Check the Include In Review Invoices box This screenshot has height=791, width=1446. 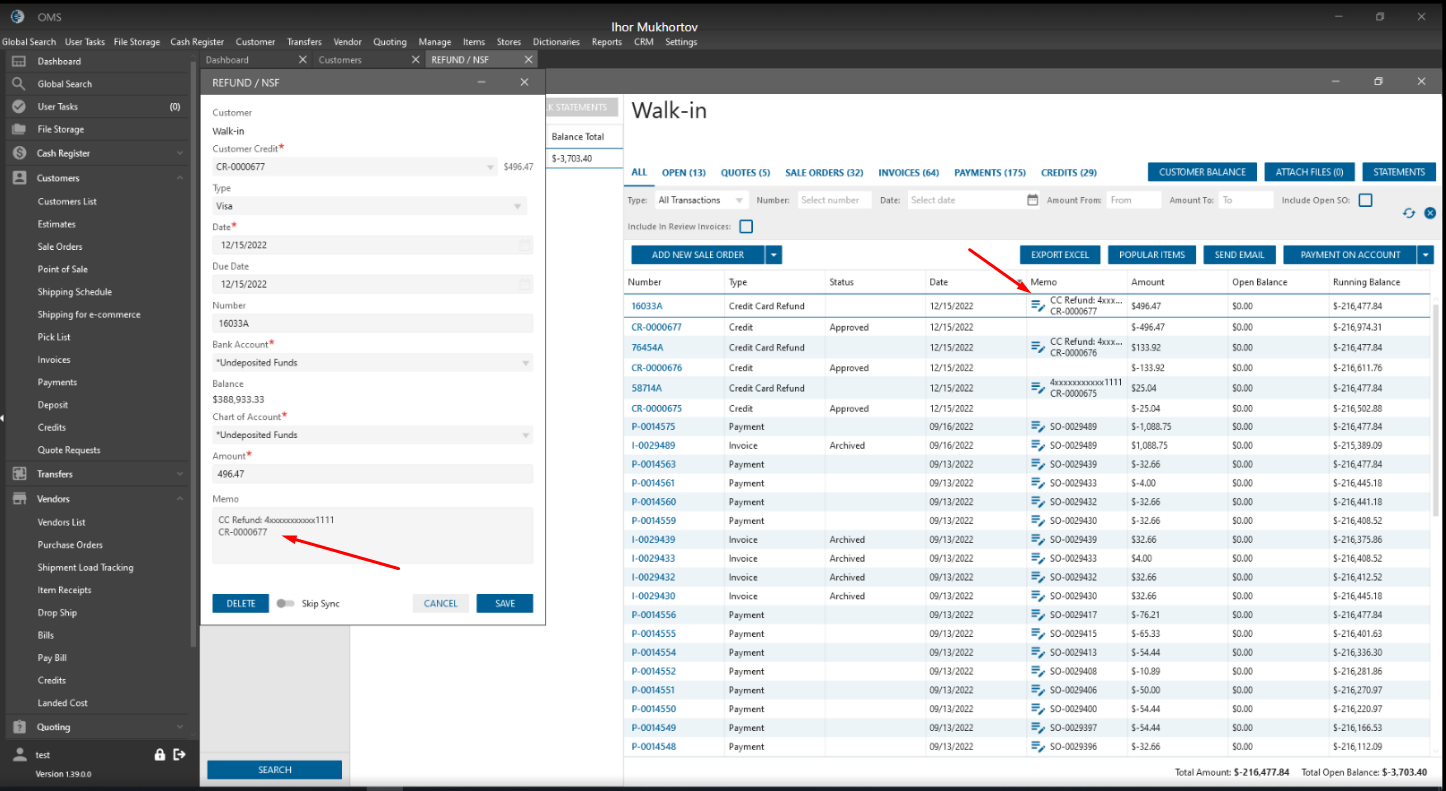(746, 227)
